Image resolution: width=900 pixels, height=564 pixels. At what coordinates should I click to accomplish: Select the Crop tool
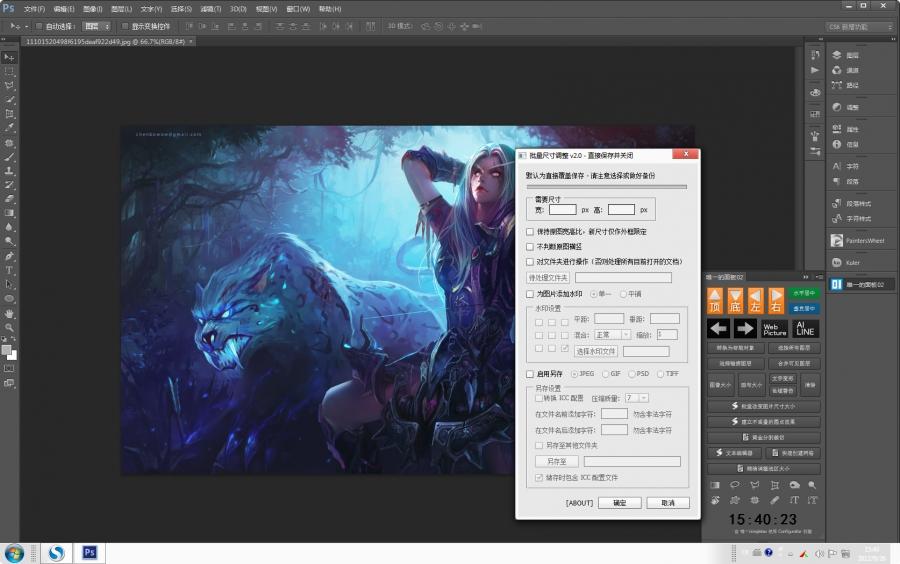click(9, 114)
